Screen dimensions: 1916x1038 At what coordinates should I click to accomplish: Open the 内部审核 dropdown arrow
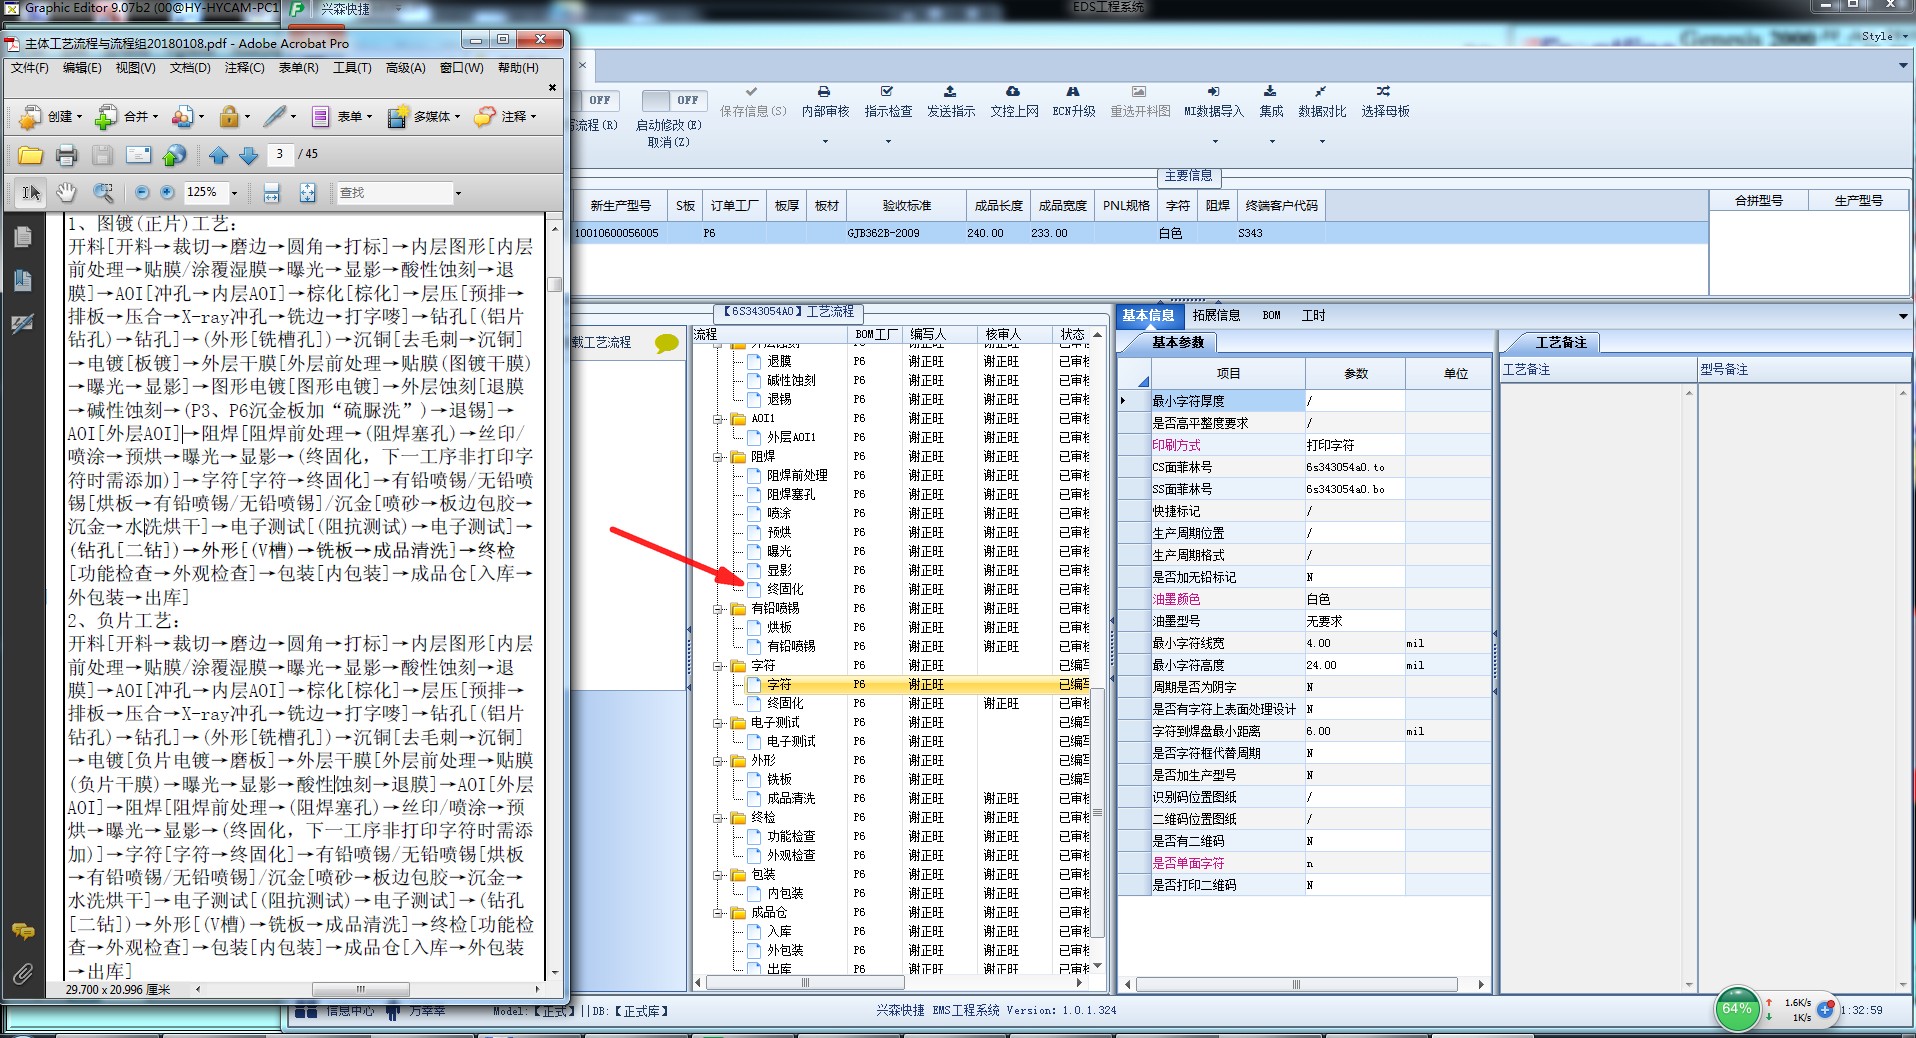[825, 142]
